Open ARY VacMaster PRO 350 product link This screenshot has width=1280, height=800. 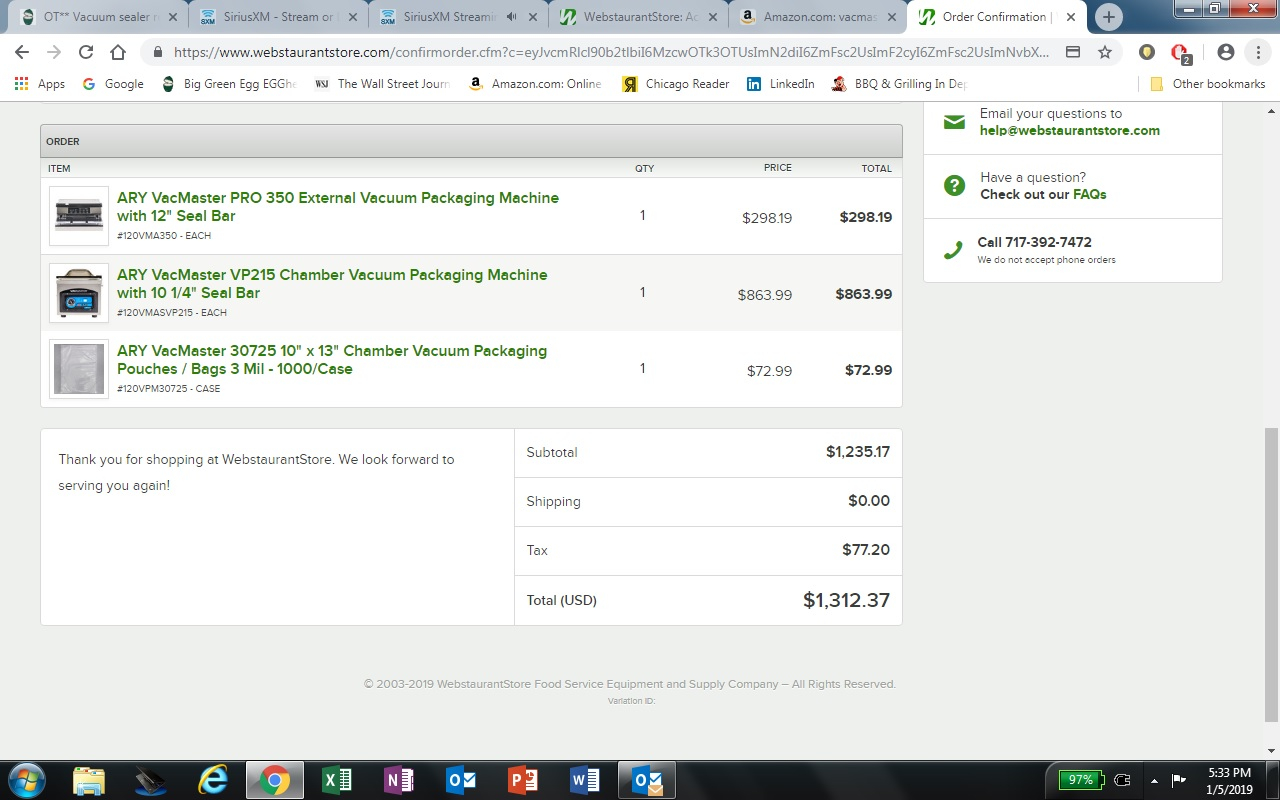(338, 207)
